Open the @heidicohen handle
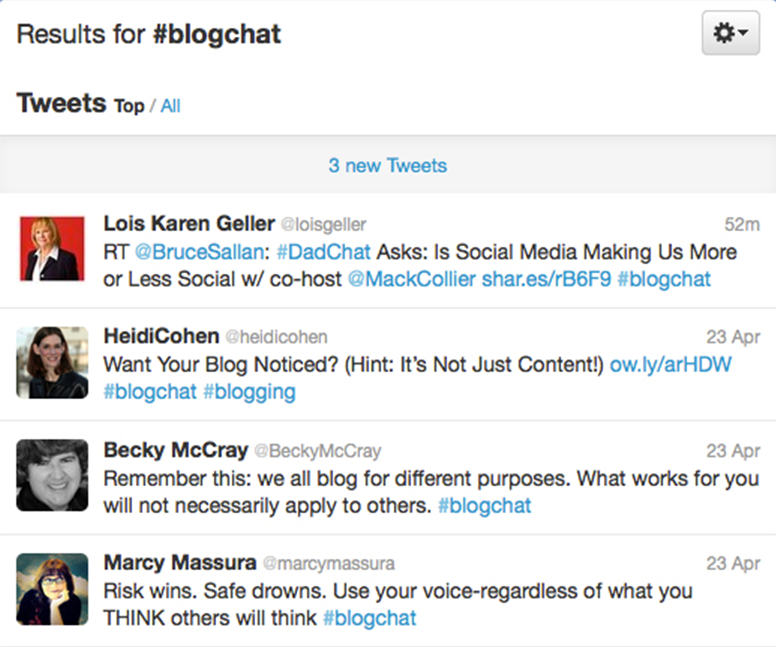 (276, 337)
